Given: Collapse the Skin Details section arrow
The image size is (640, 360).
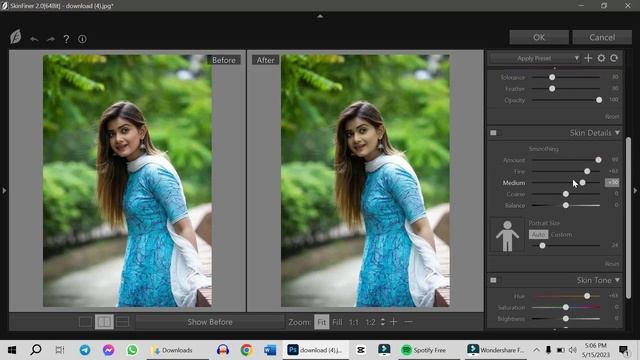Looking at the screenshot, I should (x=617, y=133).
